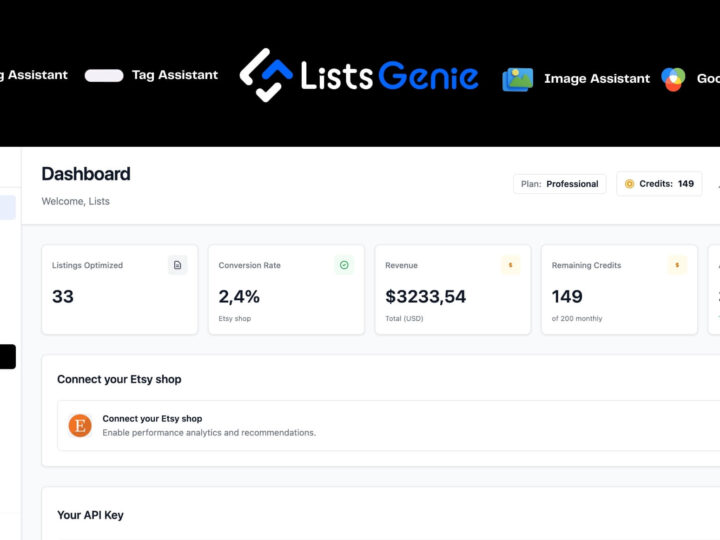Click the black button on the sidebar
Image resolution: width=720 pixels, height=540 pixels.
coord(8,356)
